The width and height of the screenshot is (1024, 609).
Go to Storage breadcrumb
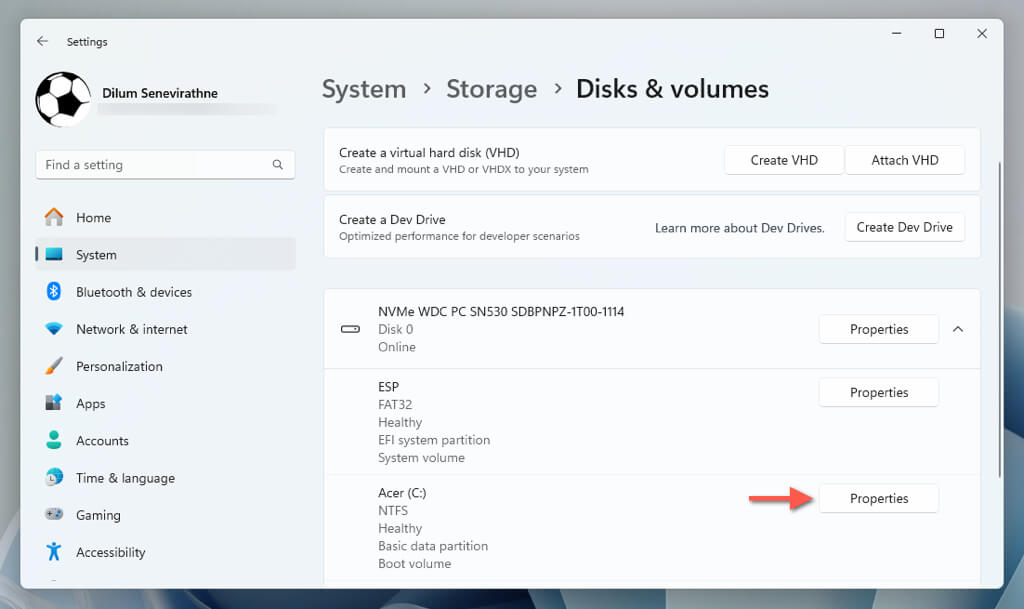coord(491,89)
